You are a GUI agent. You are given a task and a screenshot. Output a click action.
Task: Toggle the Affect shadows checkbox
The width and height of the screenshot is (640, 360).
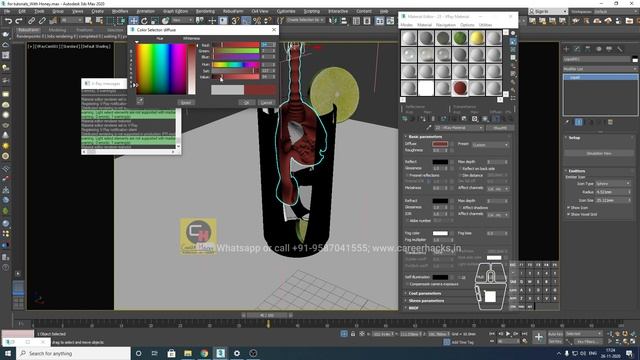[x=460, y=208]
